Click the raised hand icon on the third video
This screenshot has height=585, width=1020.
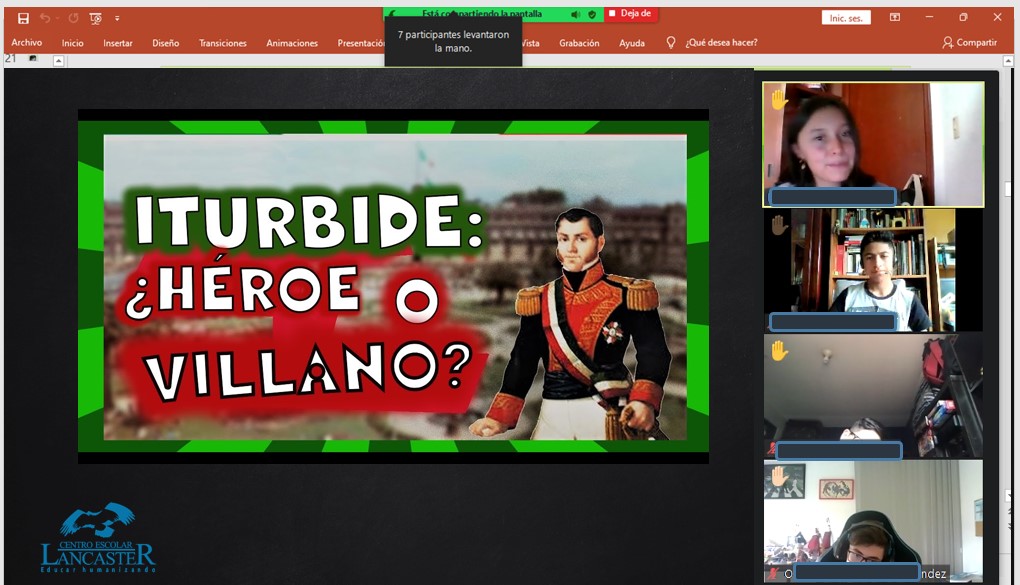(x=779, y=351)
